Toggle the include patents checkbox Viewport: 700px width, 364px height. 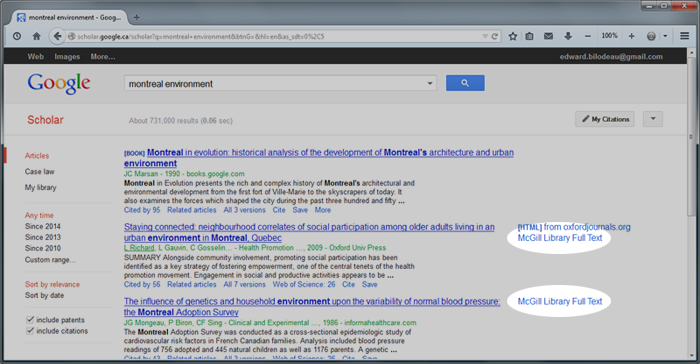[x=30, y=320]
